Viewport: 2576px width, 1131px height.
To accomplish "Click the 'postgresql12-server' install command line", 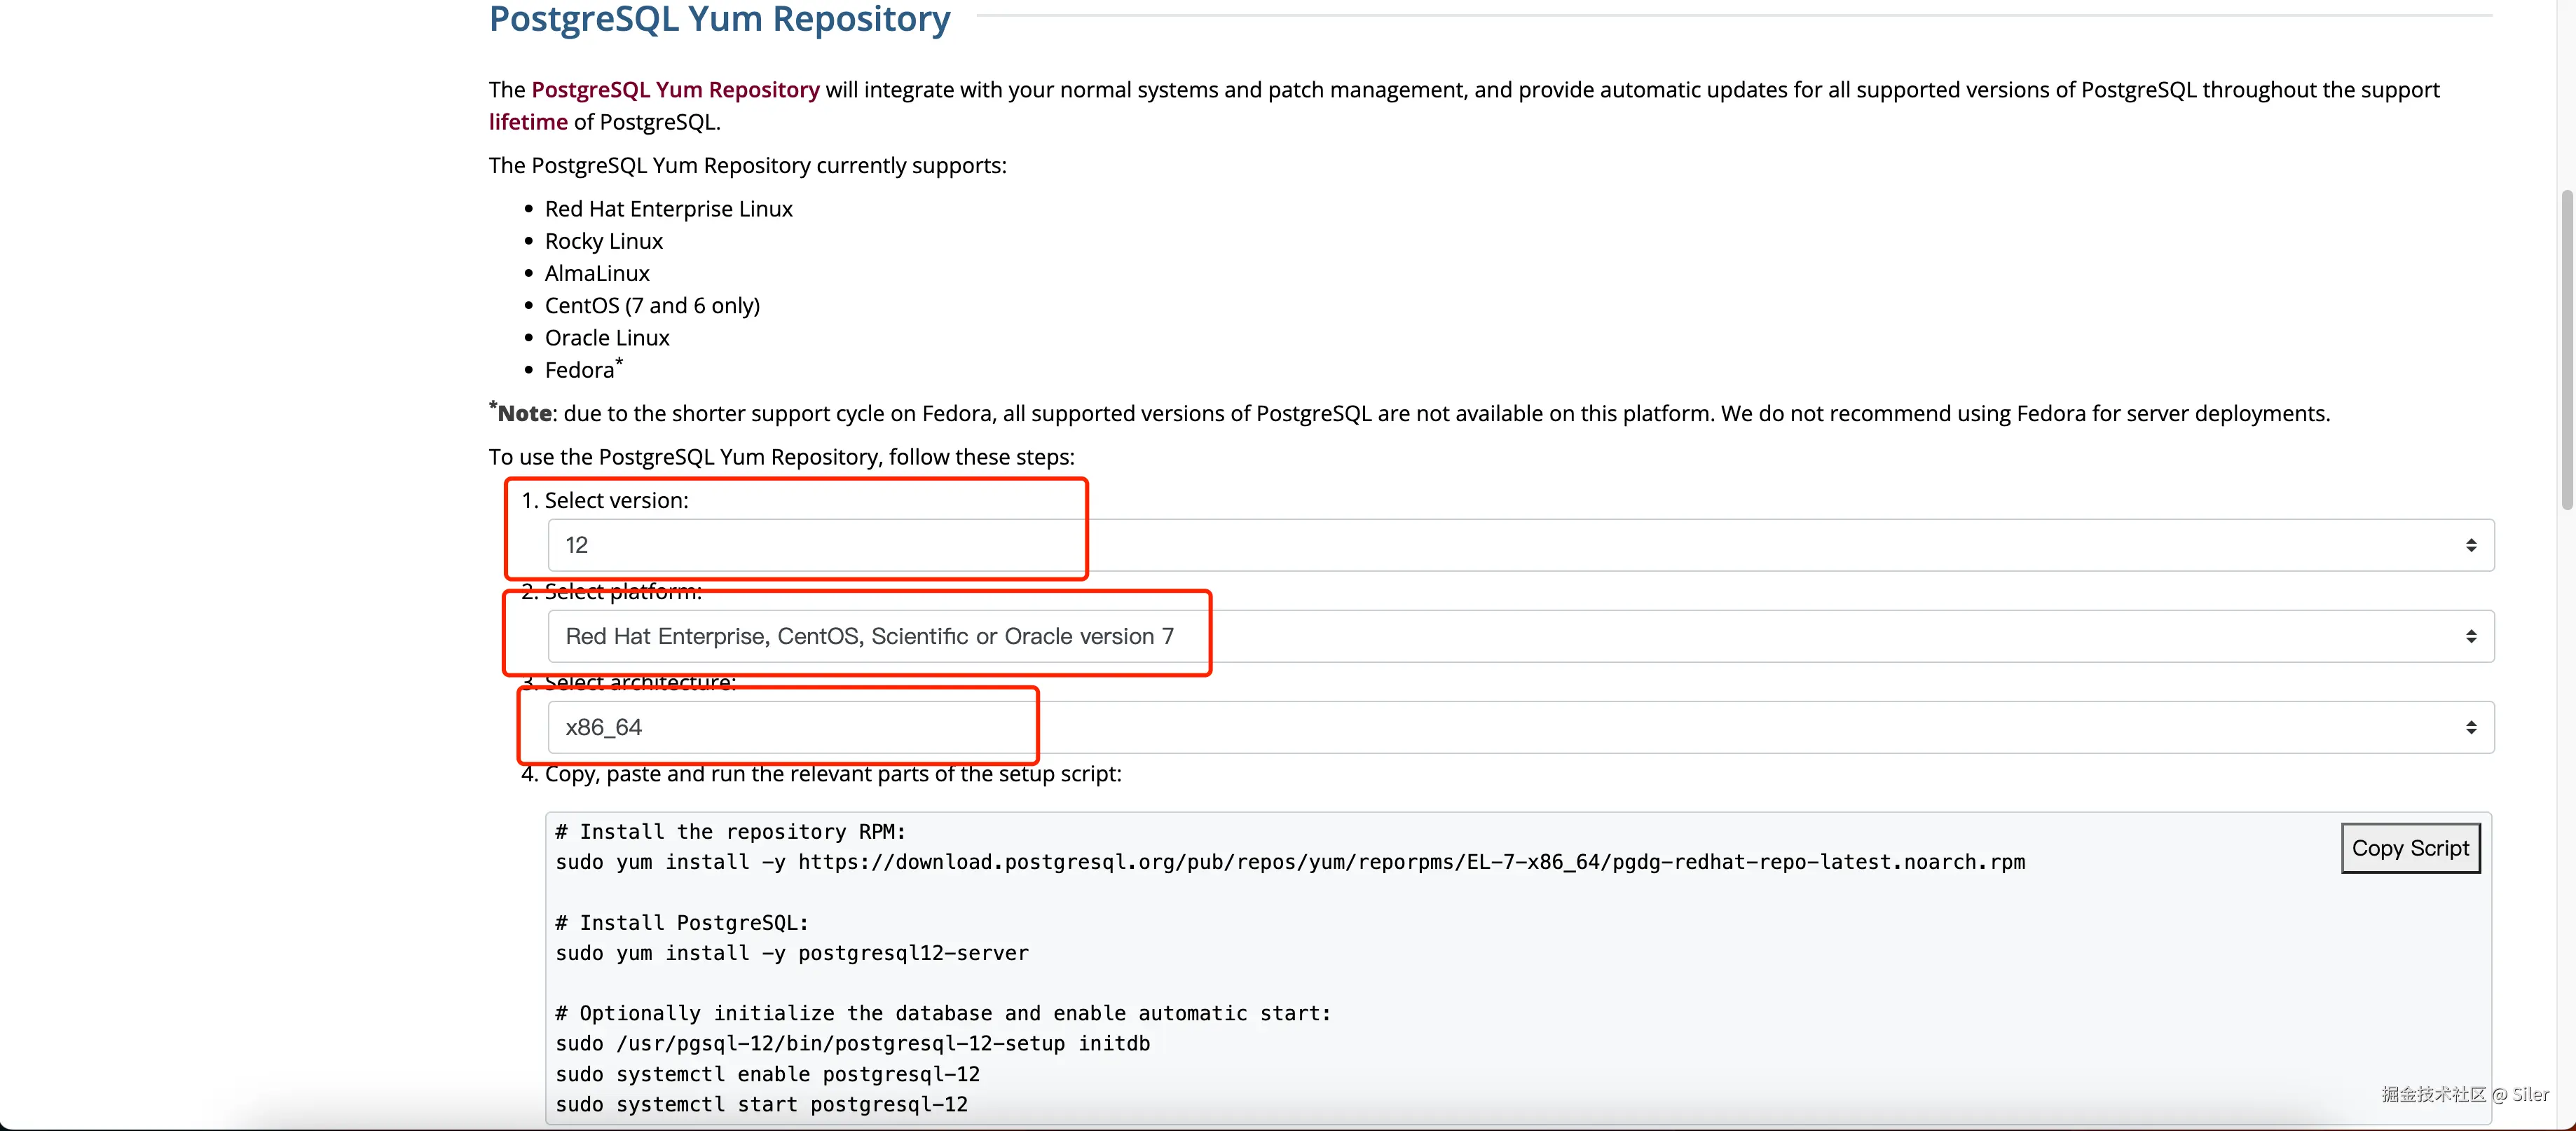I will (x=791, y=953).
